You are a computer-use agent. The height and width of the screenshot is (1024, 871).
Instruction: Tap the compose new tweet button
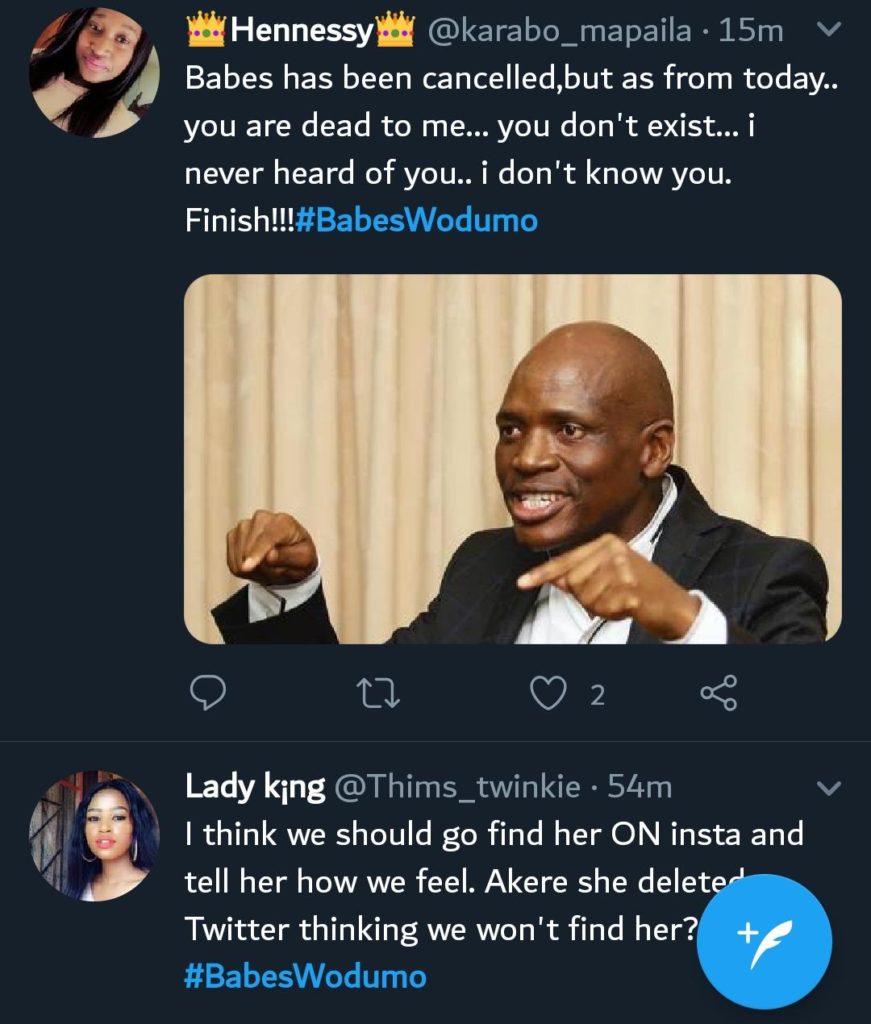[x=764, y=940]
